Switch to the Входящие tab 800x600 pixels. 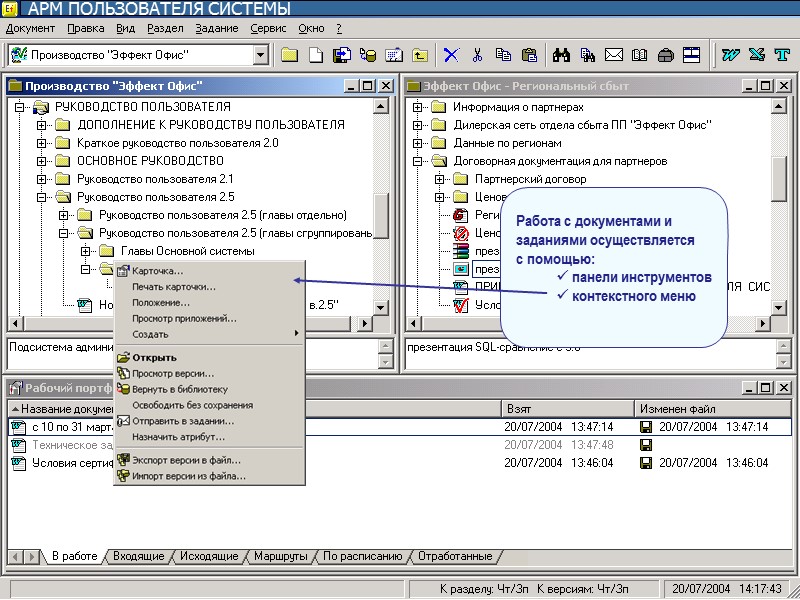click(x=139, y=556)
